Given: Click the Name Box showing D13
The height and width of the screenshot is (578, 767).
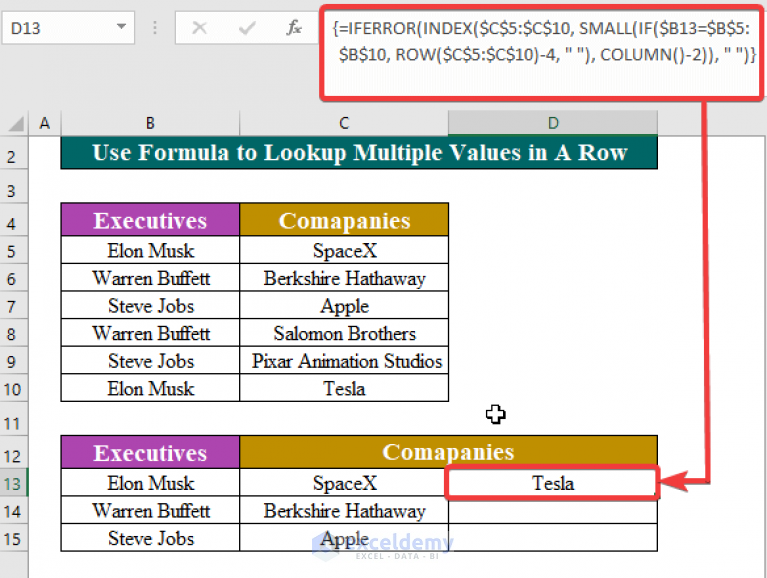Looking at the screenshot, I should [x=55, y=28].
